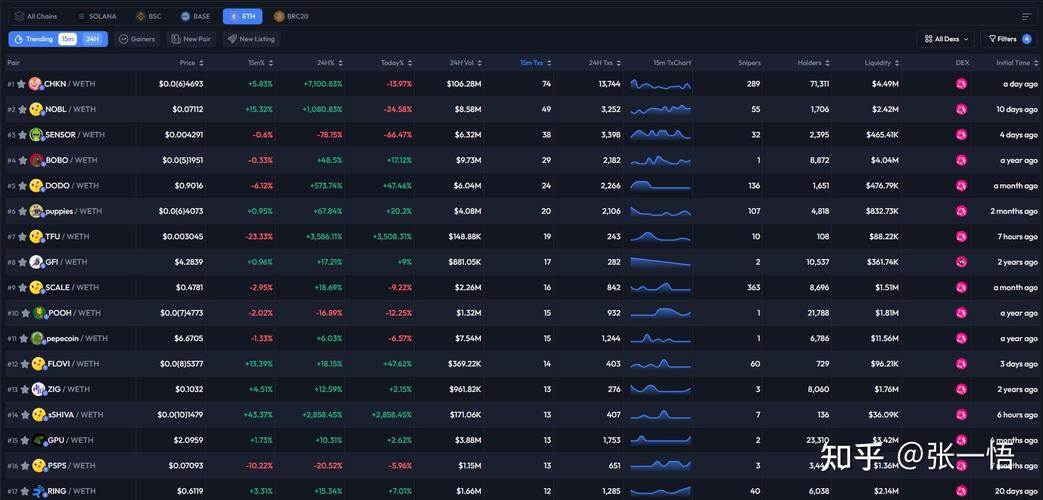
Task: Switch to SOLANA chain tab
Action: 97,17
